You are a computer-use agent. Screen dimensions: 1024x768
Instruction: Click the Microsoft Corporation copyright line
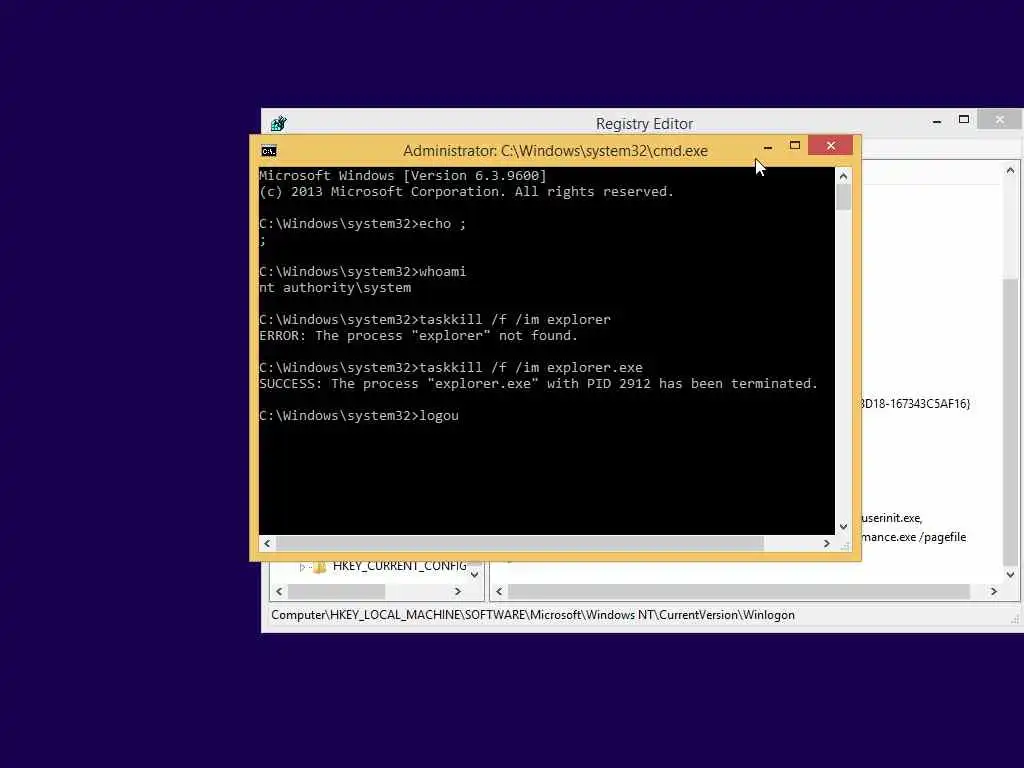pos(466,192)
